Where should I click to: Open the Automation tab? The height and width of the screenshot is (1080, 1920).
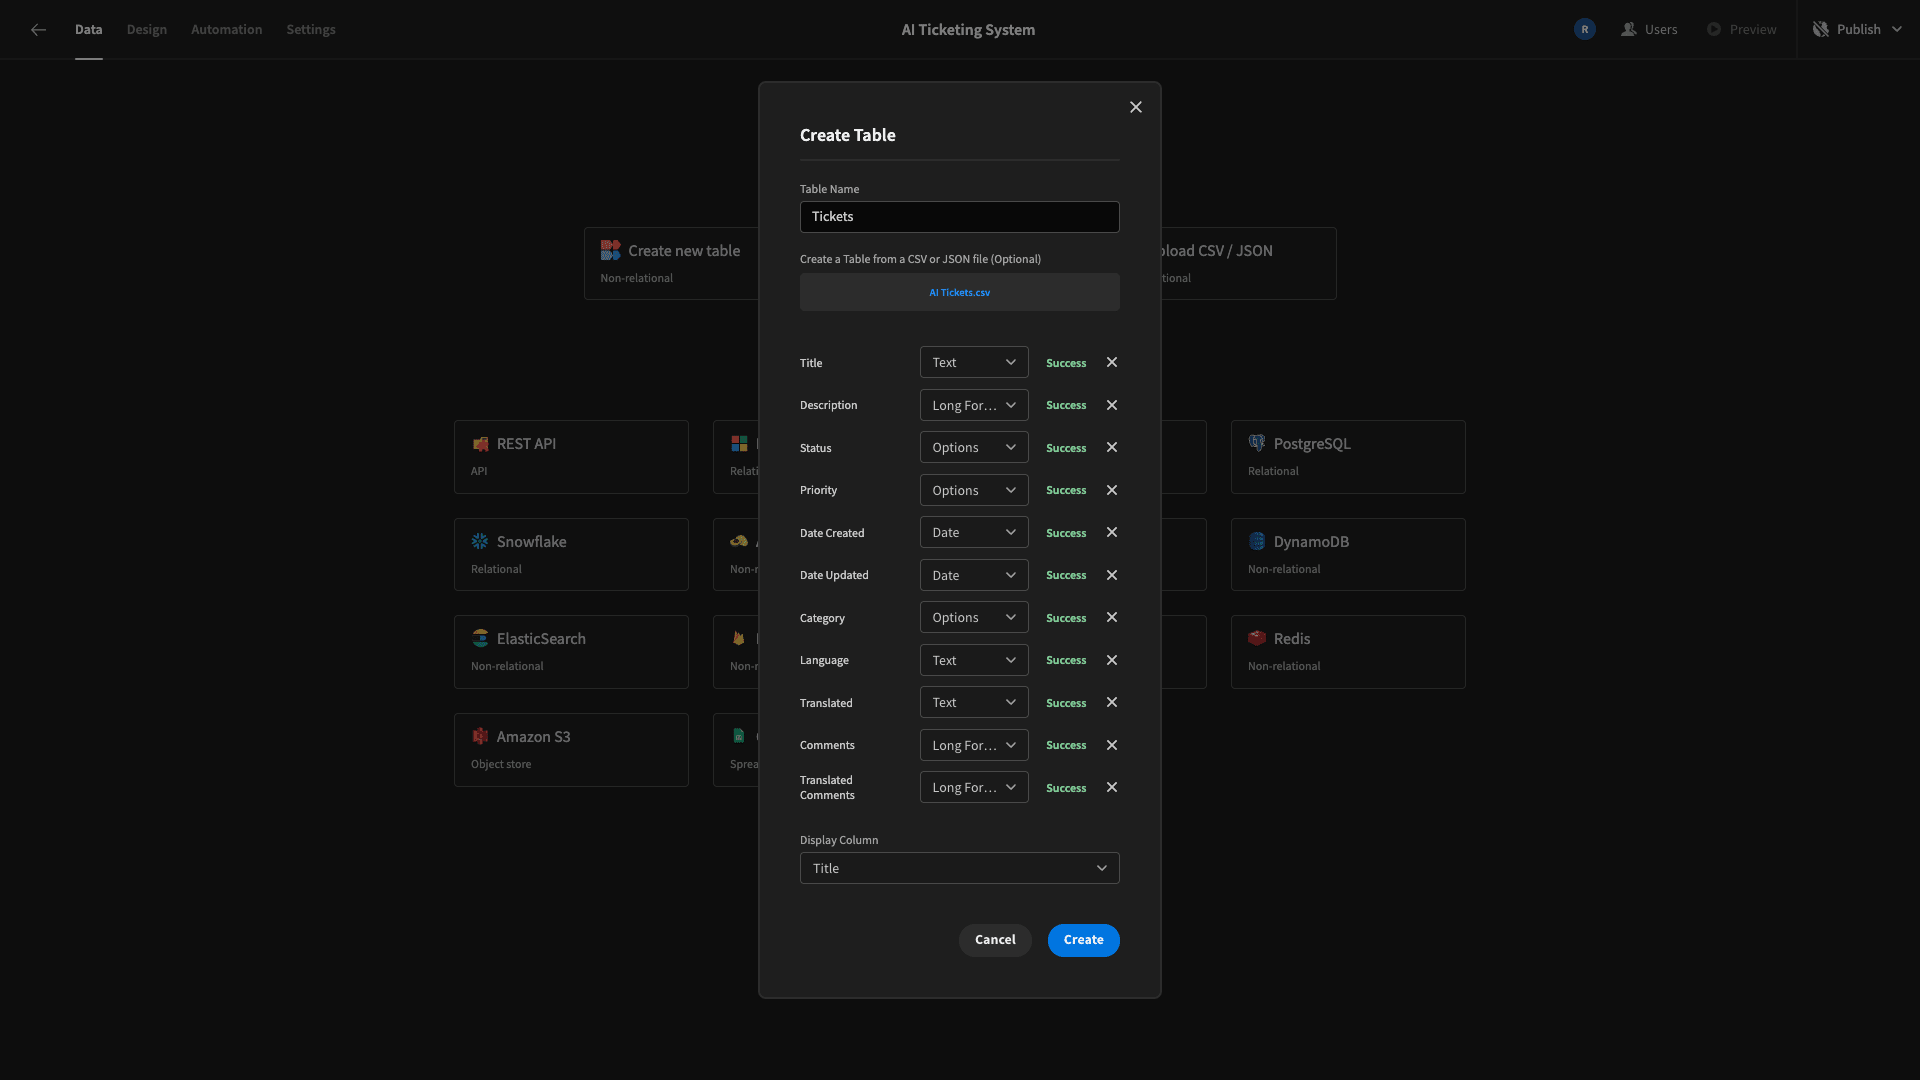tap(226, 29)
